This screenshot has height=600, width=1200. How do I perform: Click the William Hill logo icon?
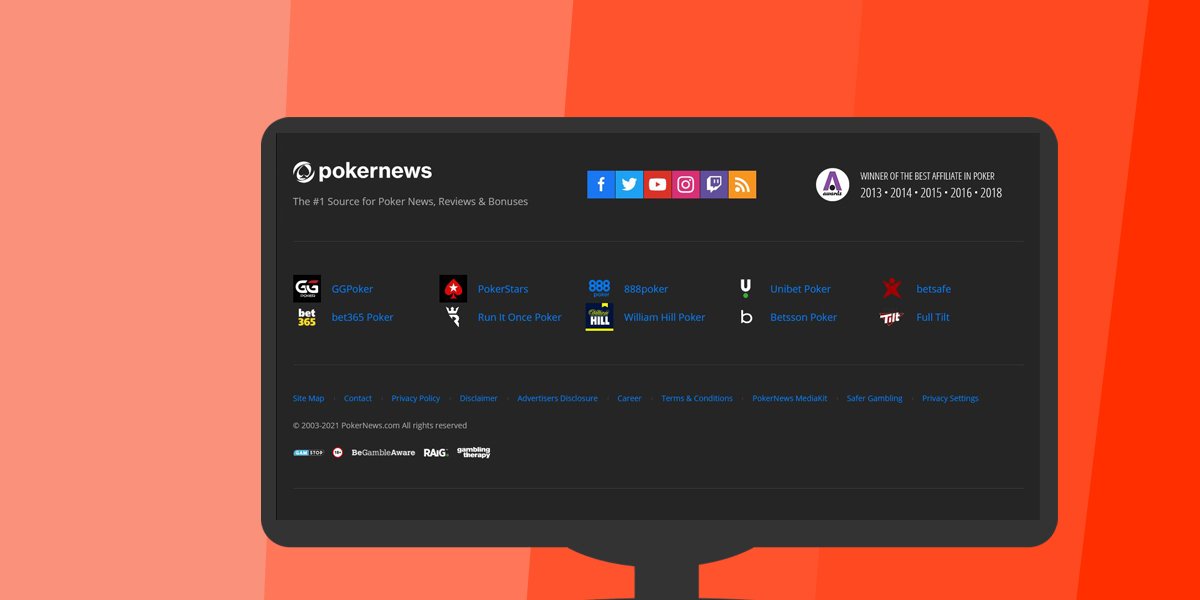click(599, 317)
